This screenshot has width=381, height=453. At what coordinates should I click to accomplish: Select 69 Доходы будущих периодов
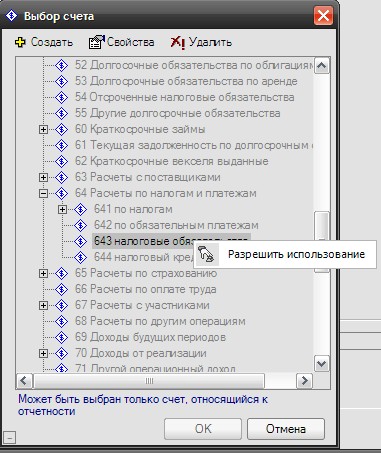[x=150, y=337]
